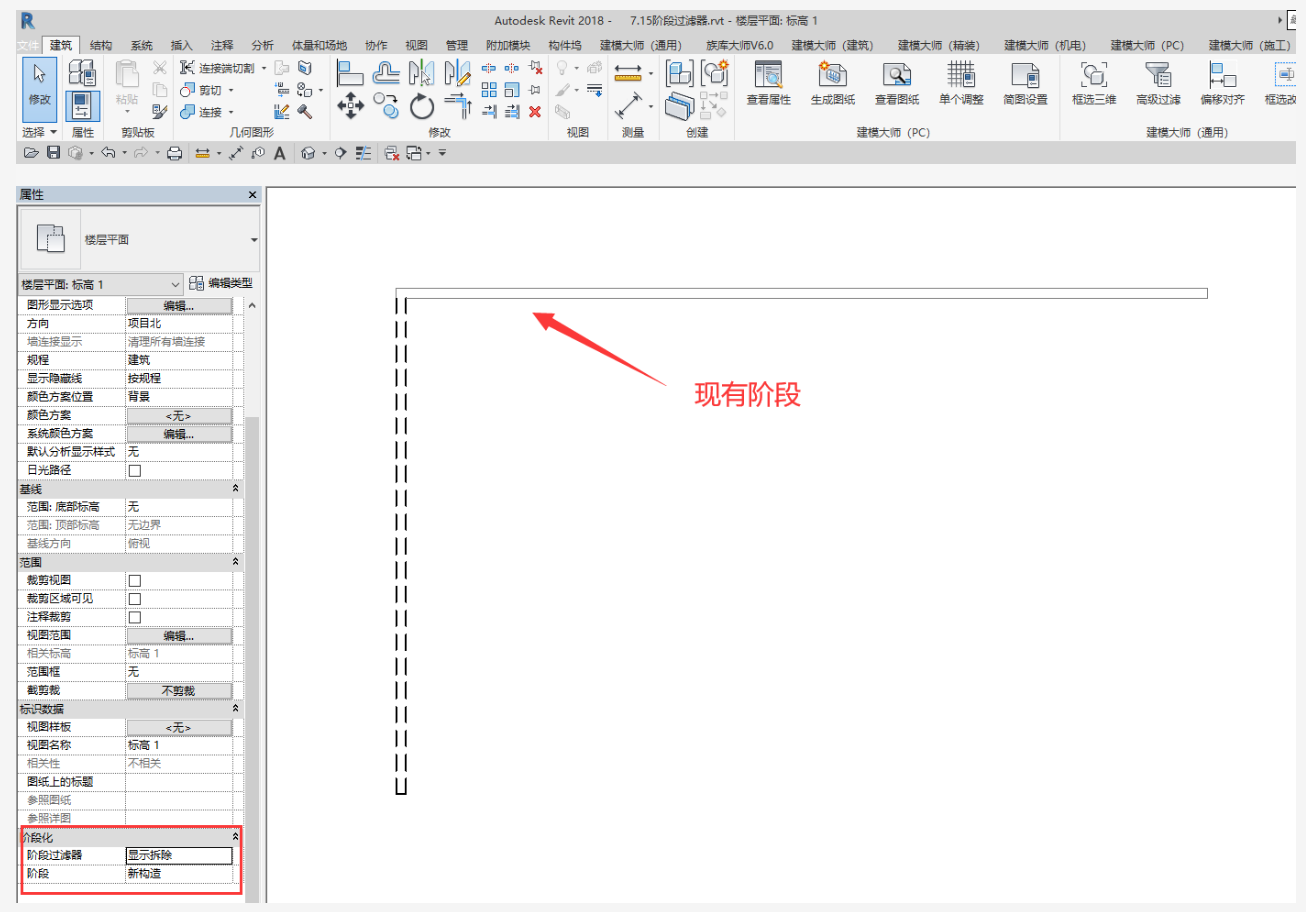
Task: Toggle the Properties palette button in 属性 panel
Action: pos(82,106)
